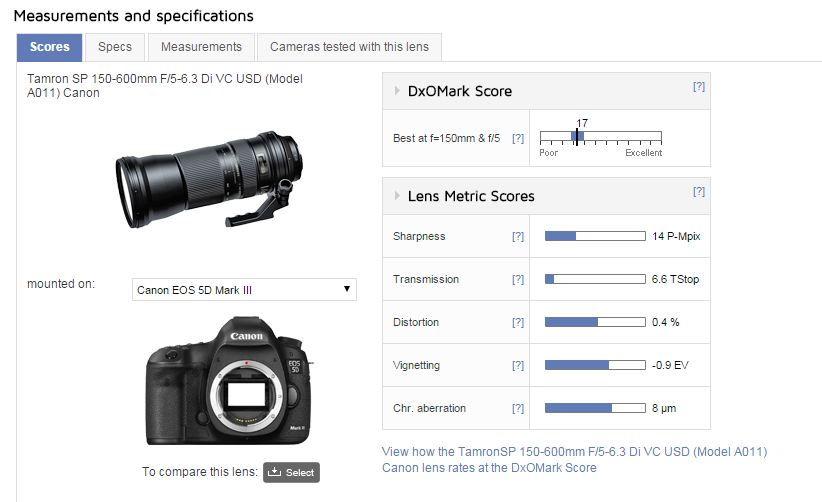Click the -0.9 EV vignetting value
This screenshot has width=822, height=502.
670,365
